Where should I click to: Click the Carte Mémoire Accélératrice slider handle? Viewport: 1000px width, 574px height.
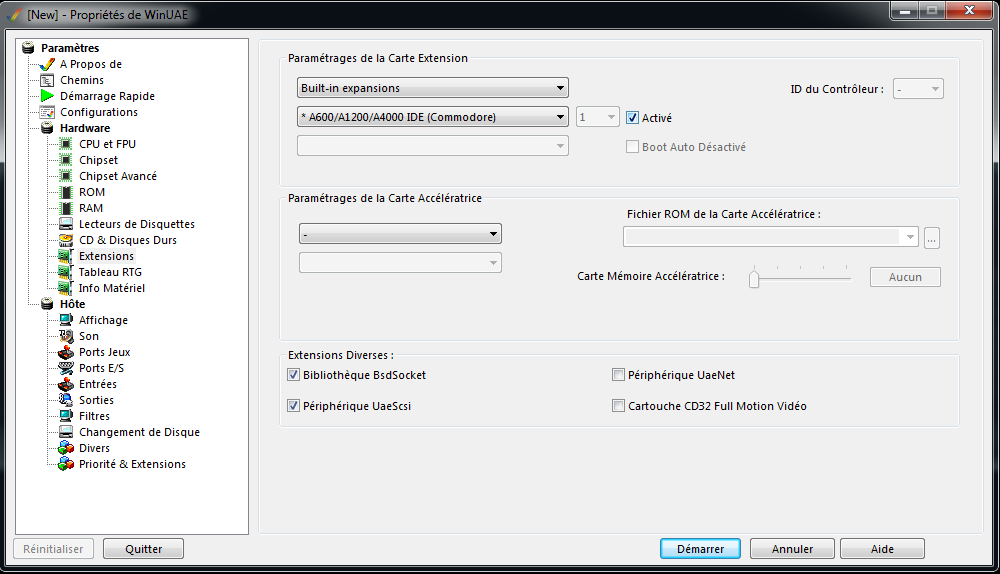754,279
